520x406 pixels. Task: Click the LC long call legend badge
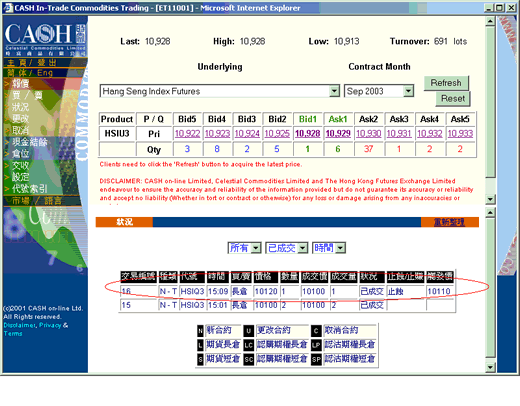pyautogui.click(x=249, y=345)
